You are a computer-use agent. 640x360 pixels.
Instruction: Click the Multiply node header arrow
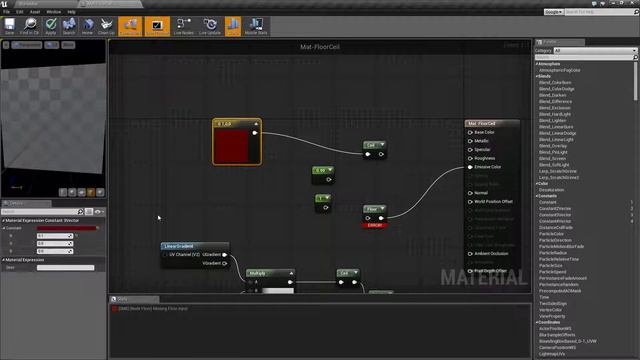[x=291, y=273]
